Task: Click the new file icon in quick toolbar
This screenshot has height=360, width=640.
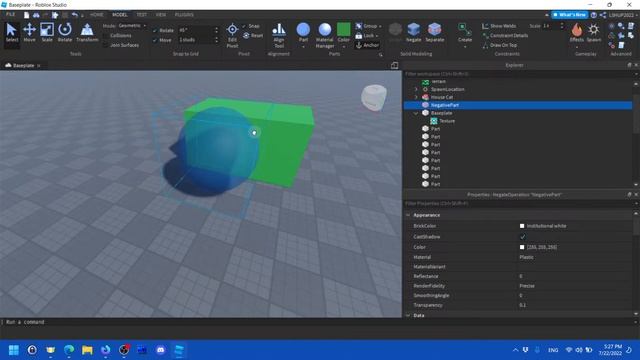Action: [27, 15]
